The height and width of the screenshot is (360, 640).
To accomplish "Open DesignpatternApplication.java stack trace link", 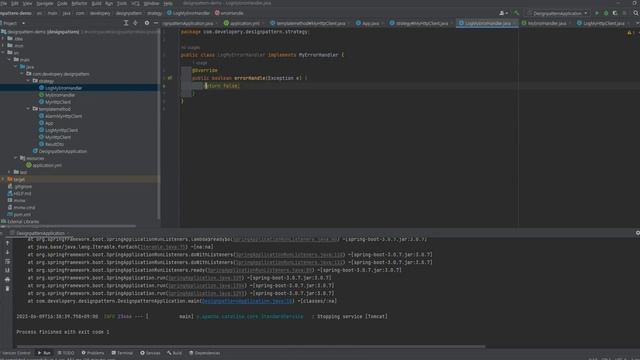I will click(247, 301).
